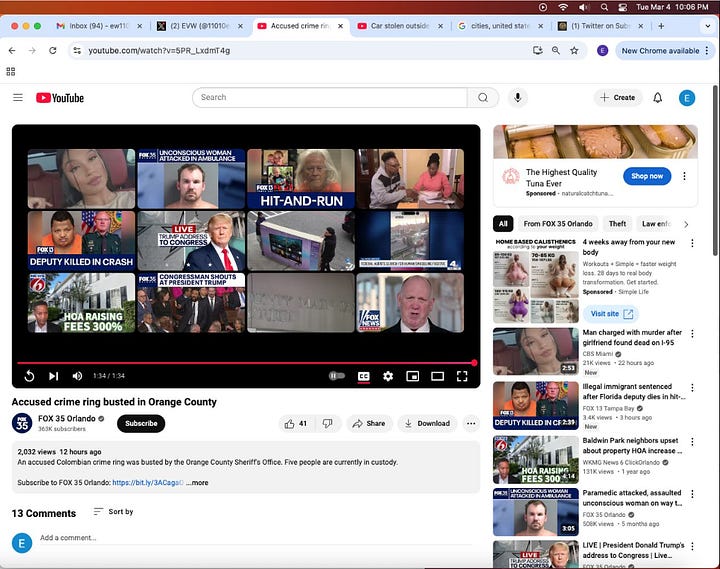Enter full screen mode
The height and width of the screenshot is (569, 720).
[462, 376]
